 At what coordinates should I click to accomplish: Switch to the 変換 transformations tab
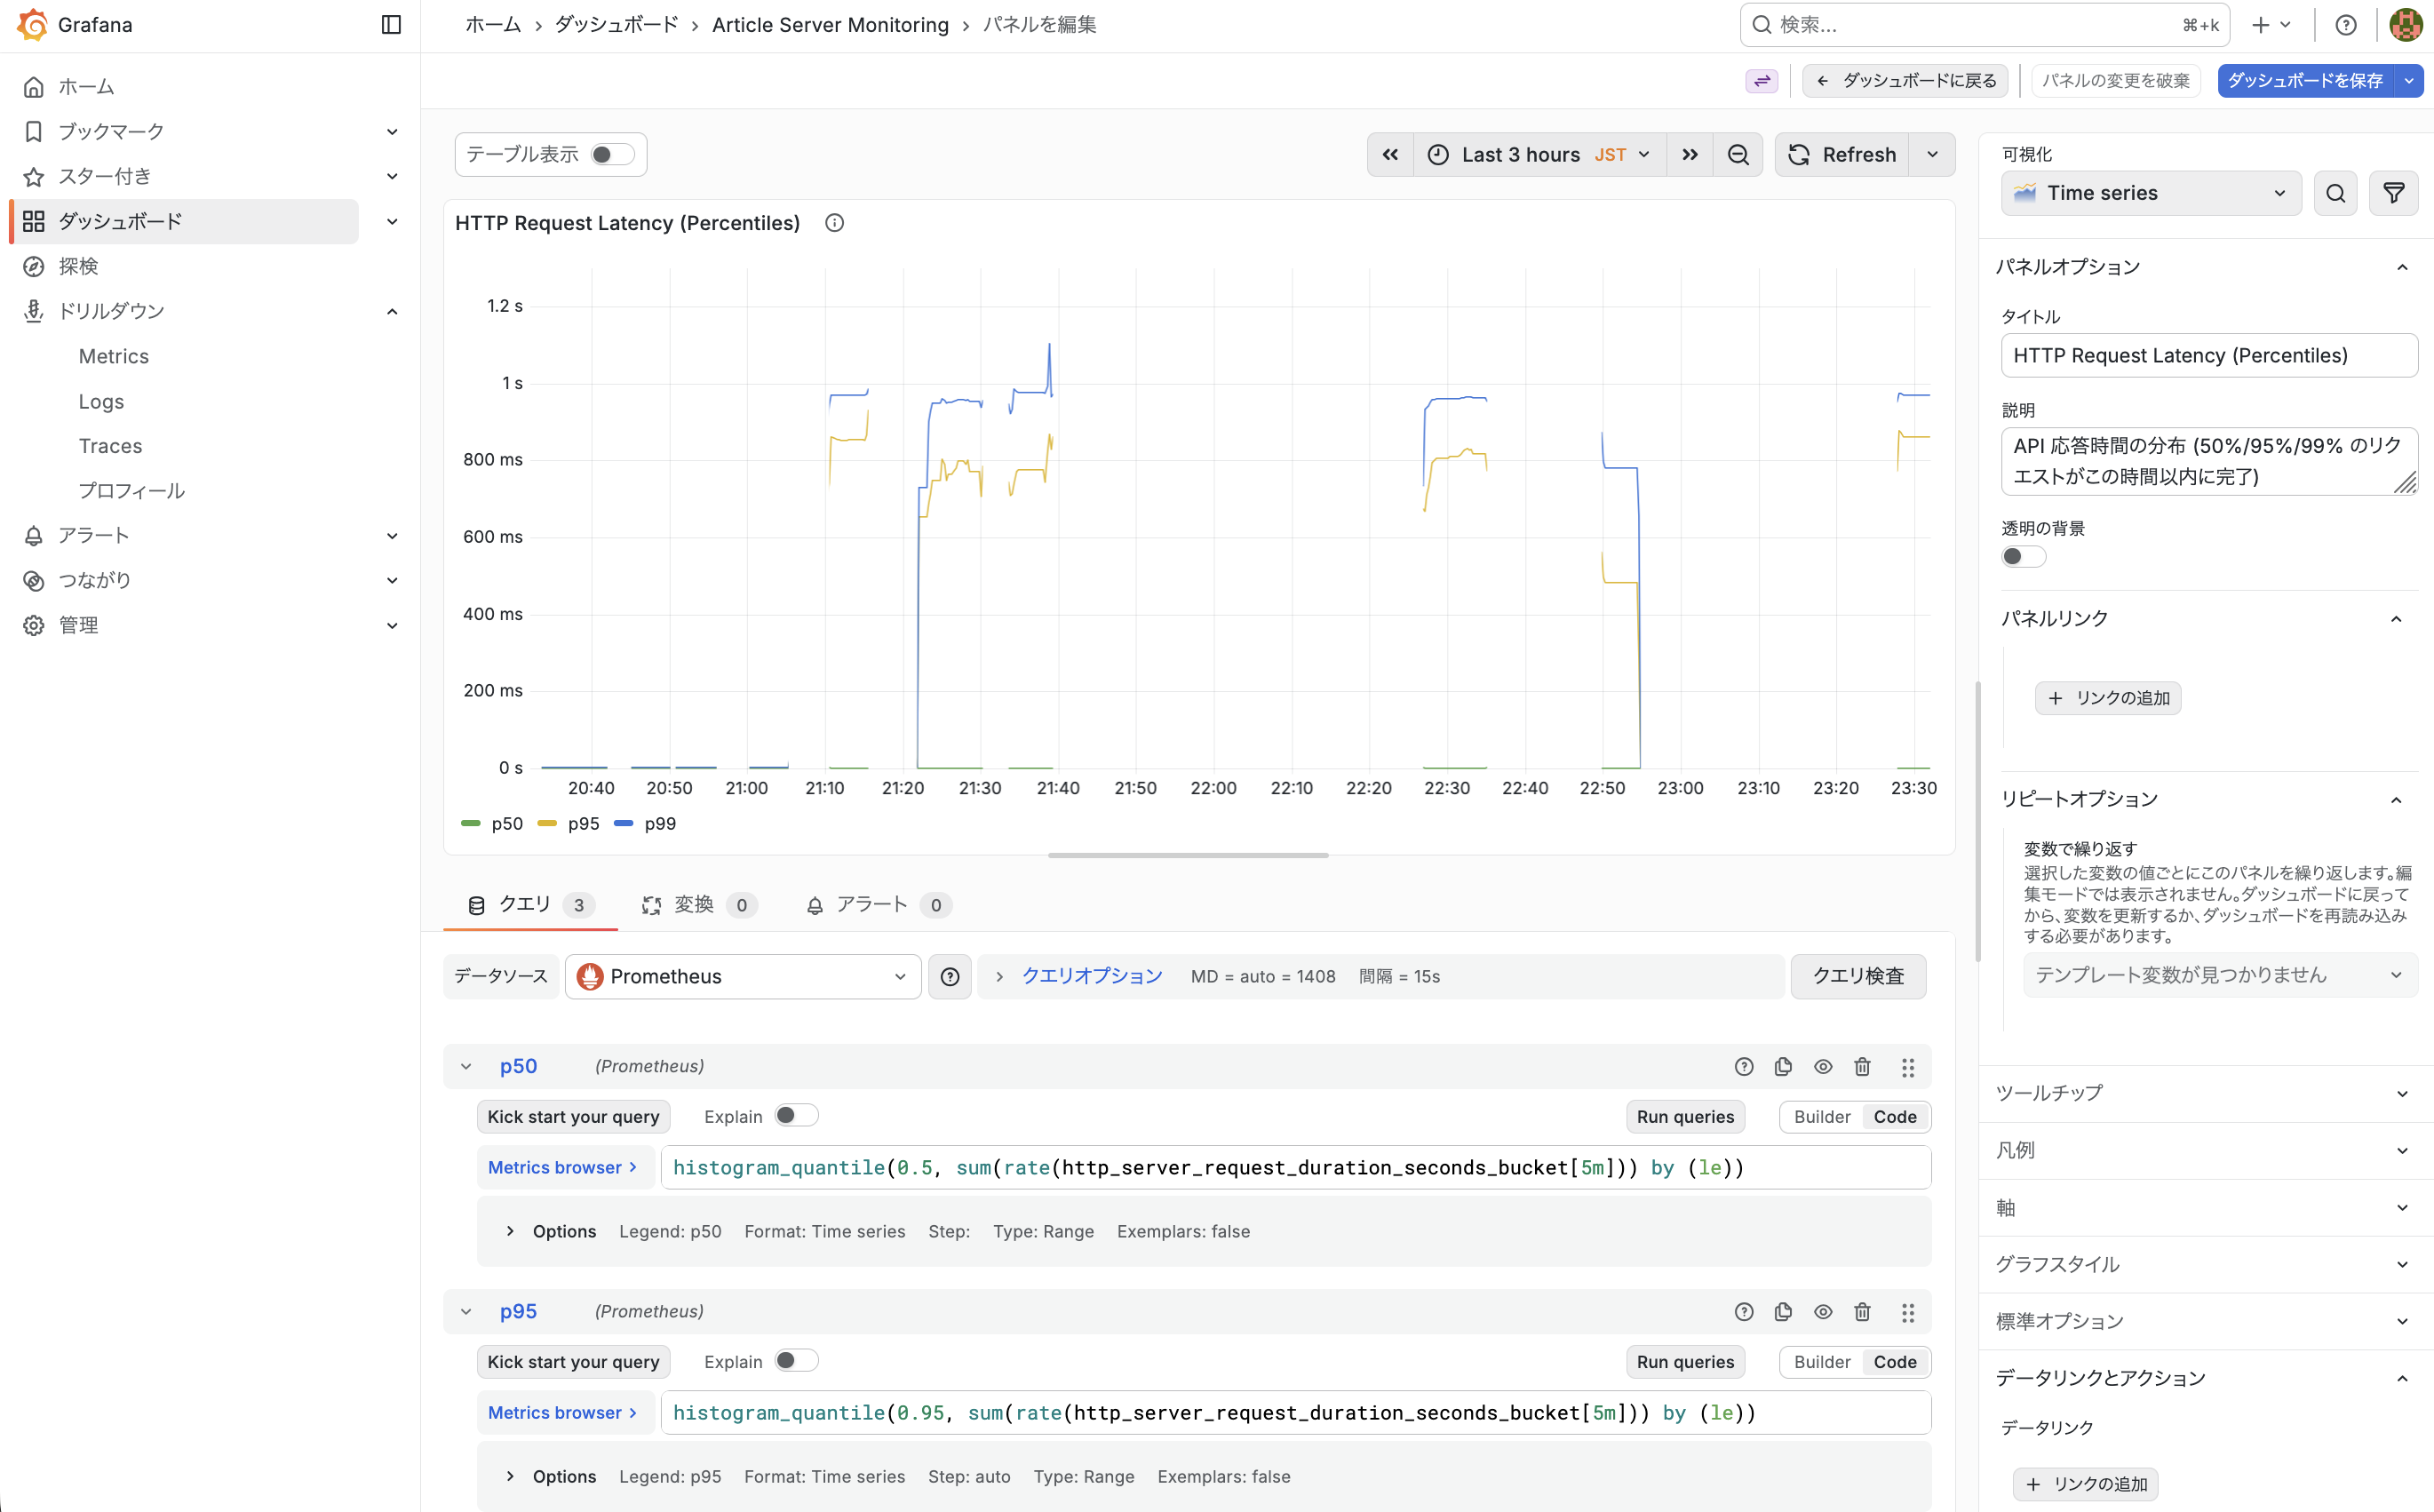[697, 905]
